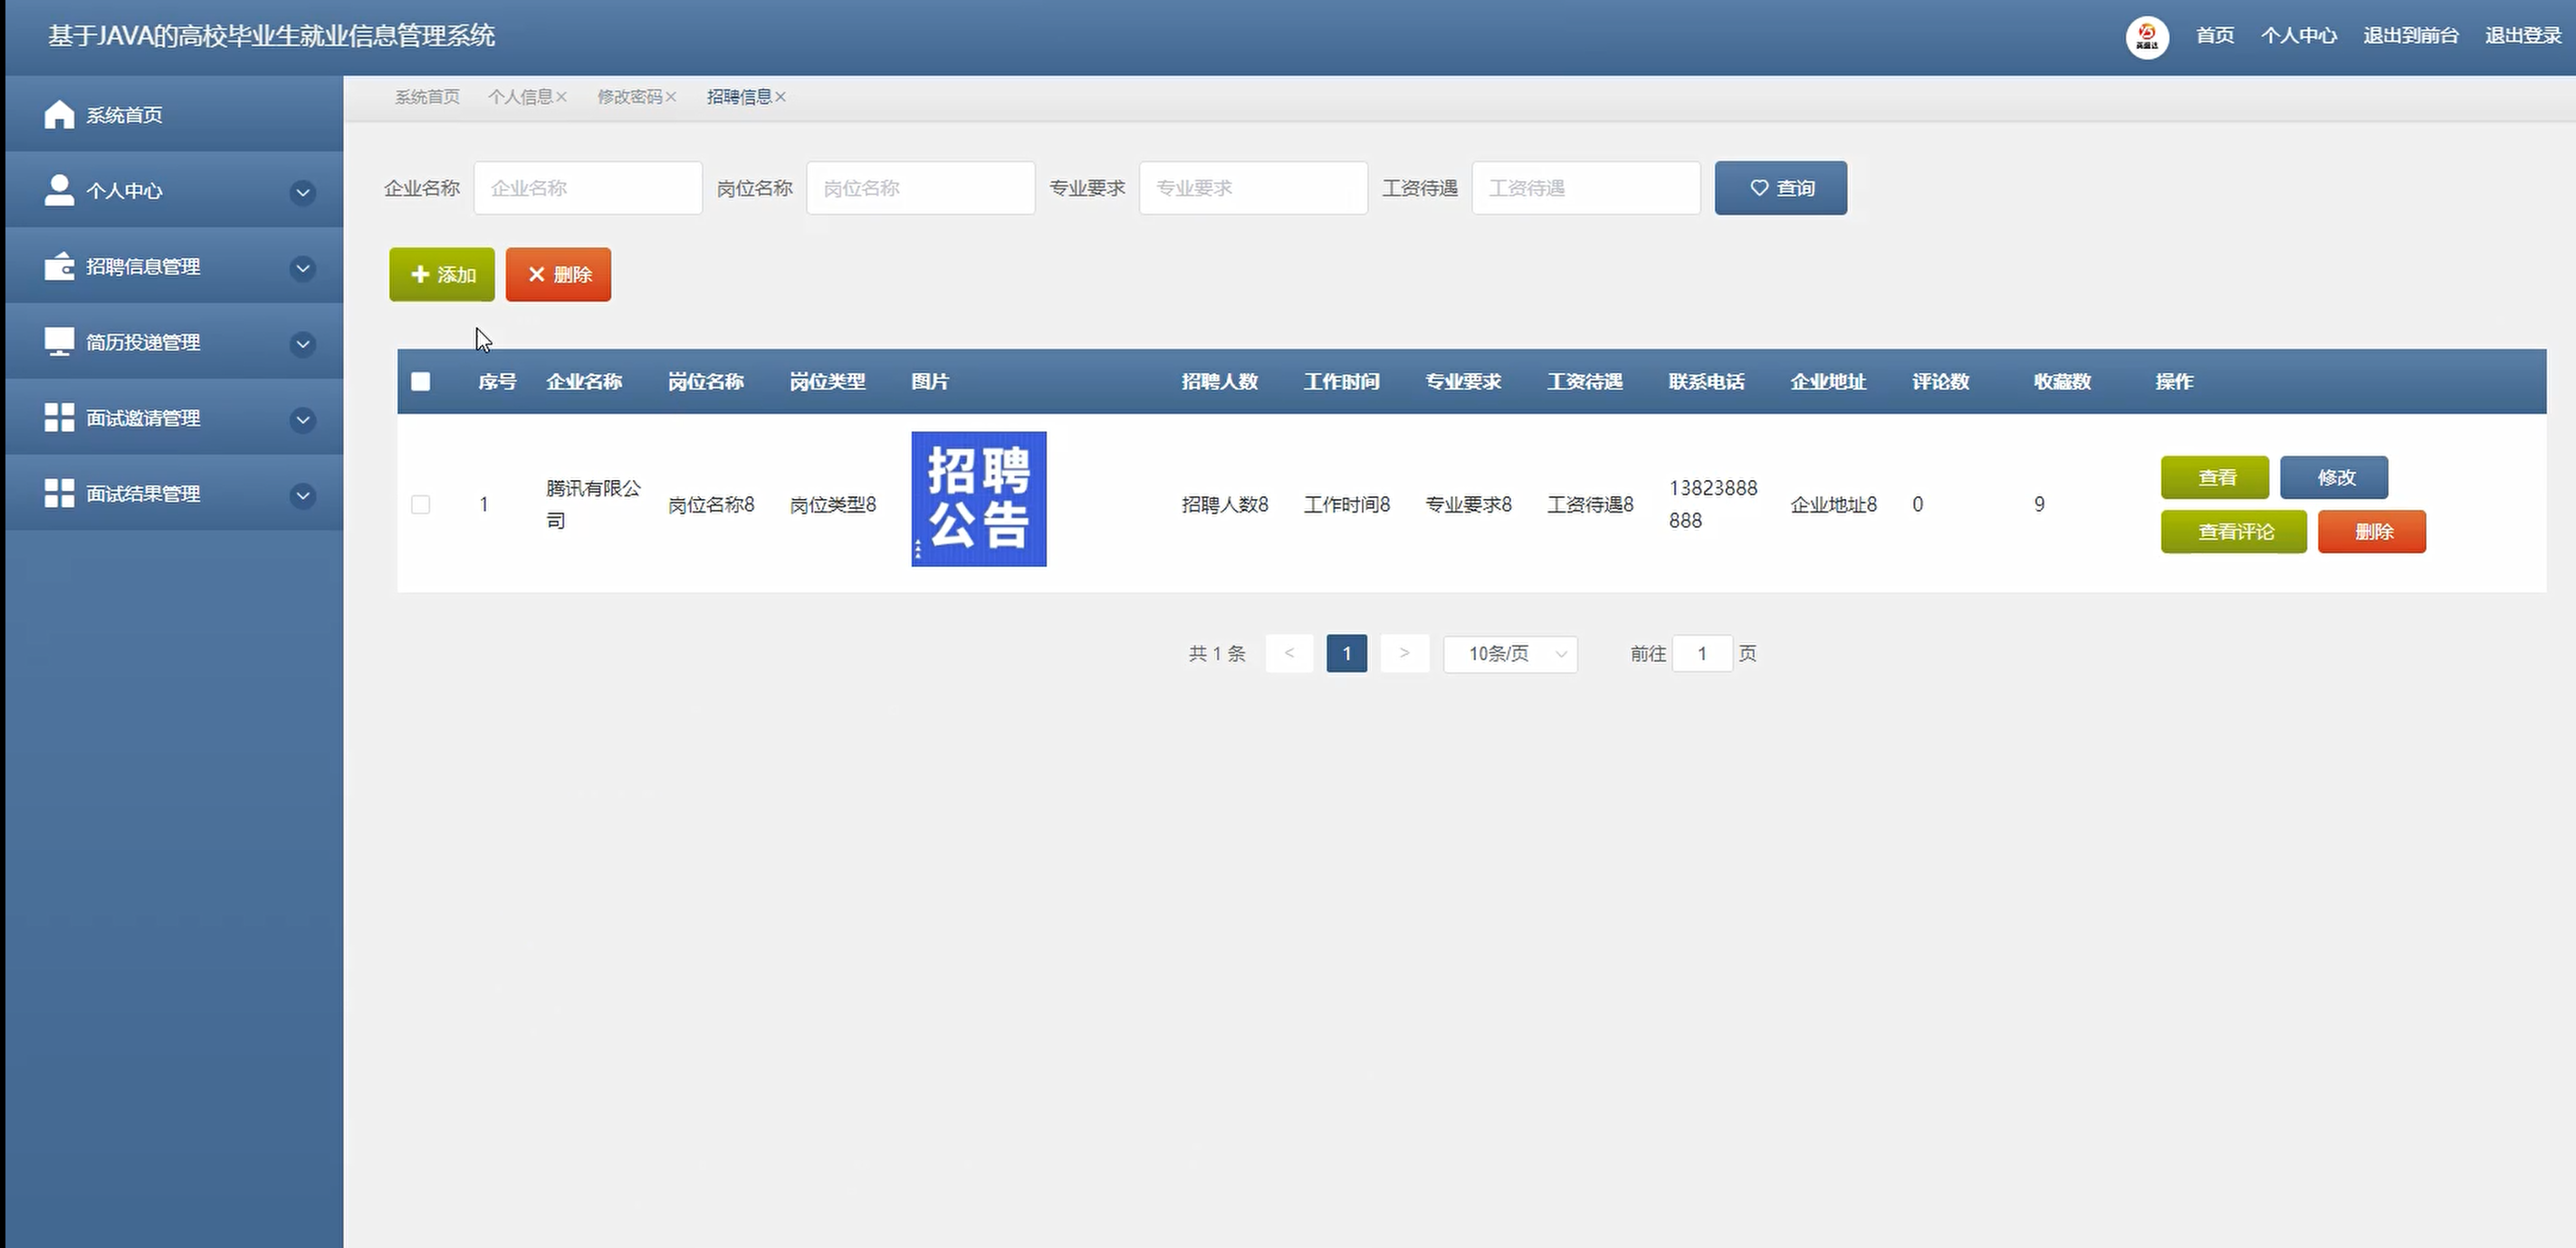Click the 腾讯有限公司 cell text
Screen dimensions: 2576x1248
pos(593,504)
